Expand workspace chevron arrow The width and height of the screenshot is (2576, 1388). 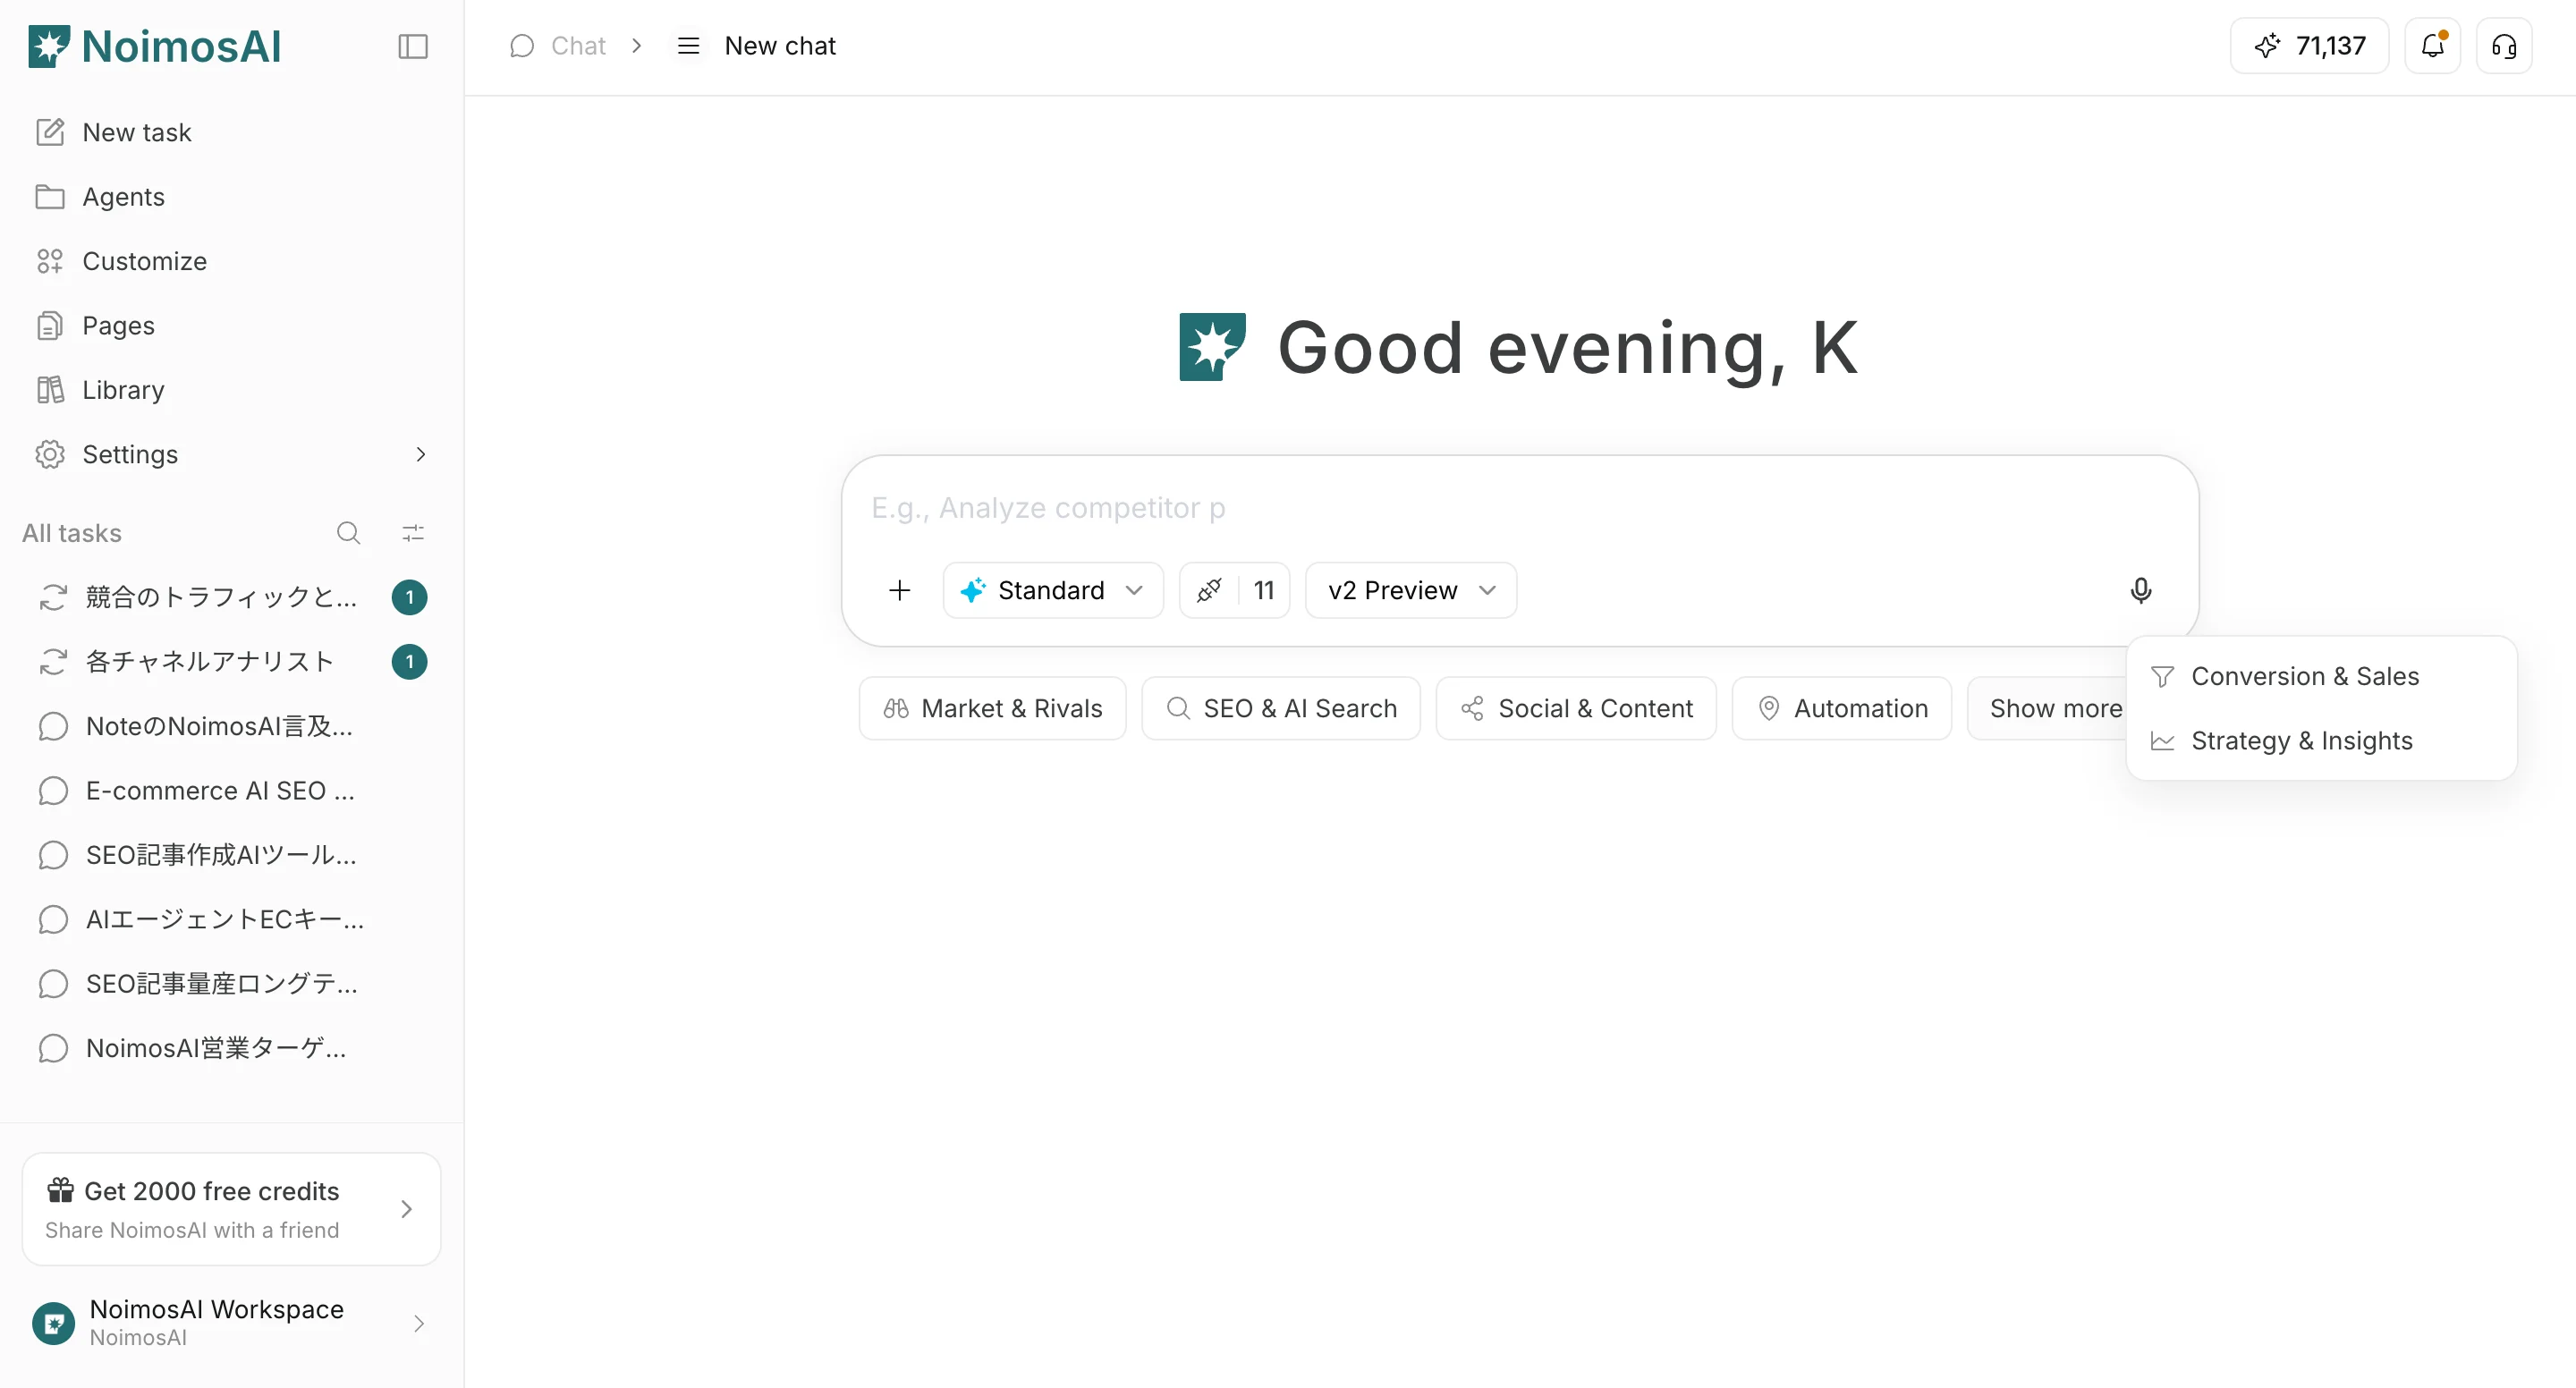point(418,1323)
